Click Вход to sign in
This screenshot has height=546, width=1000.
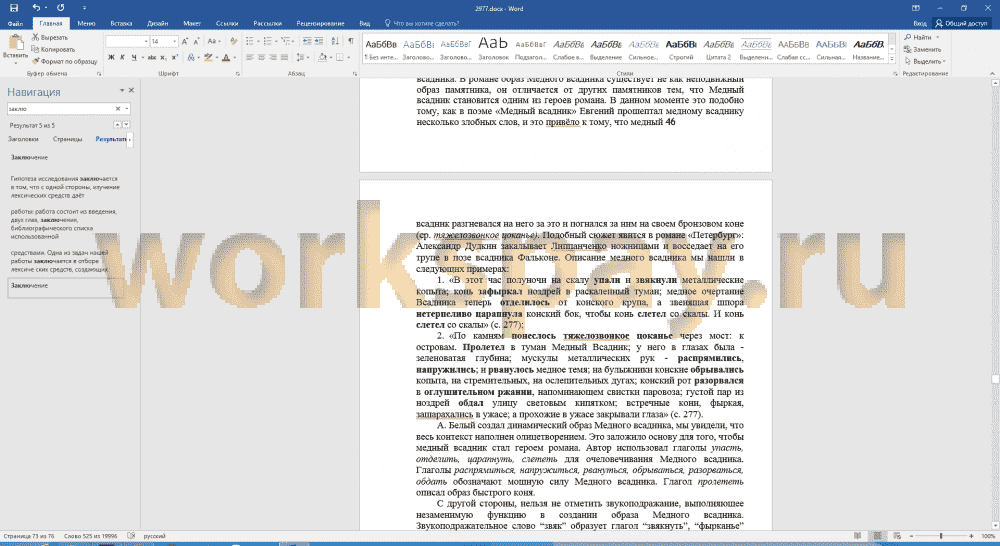920,23
